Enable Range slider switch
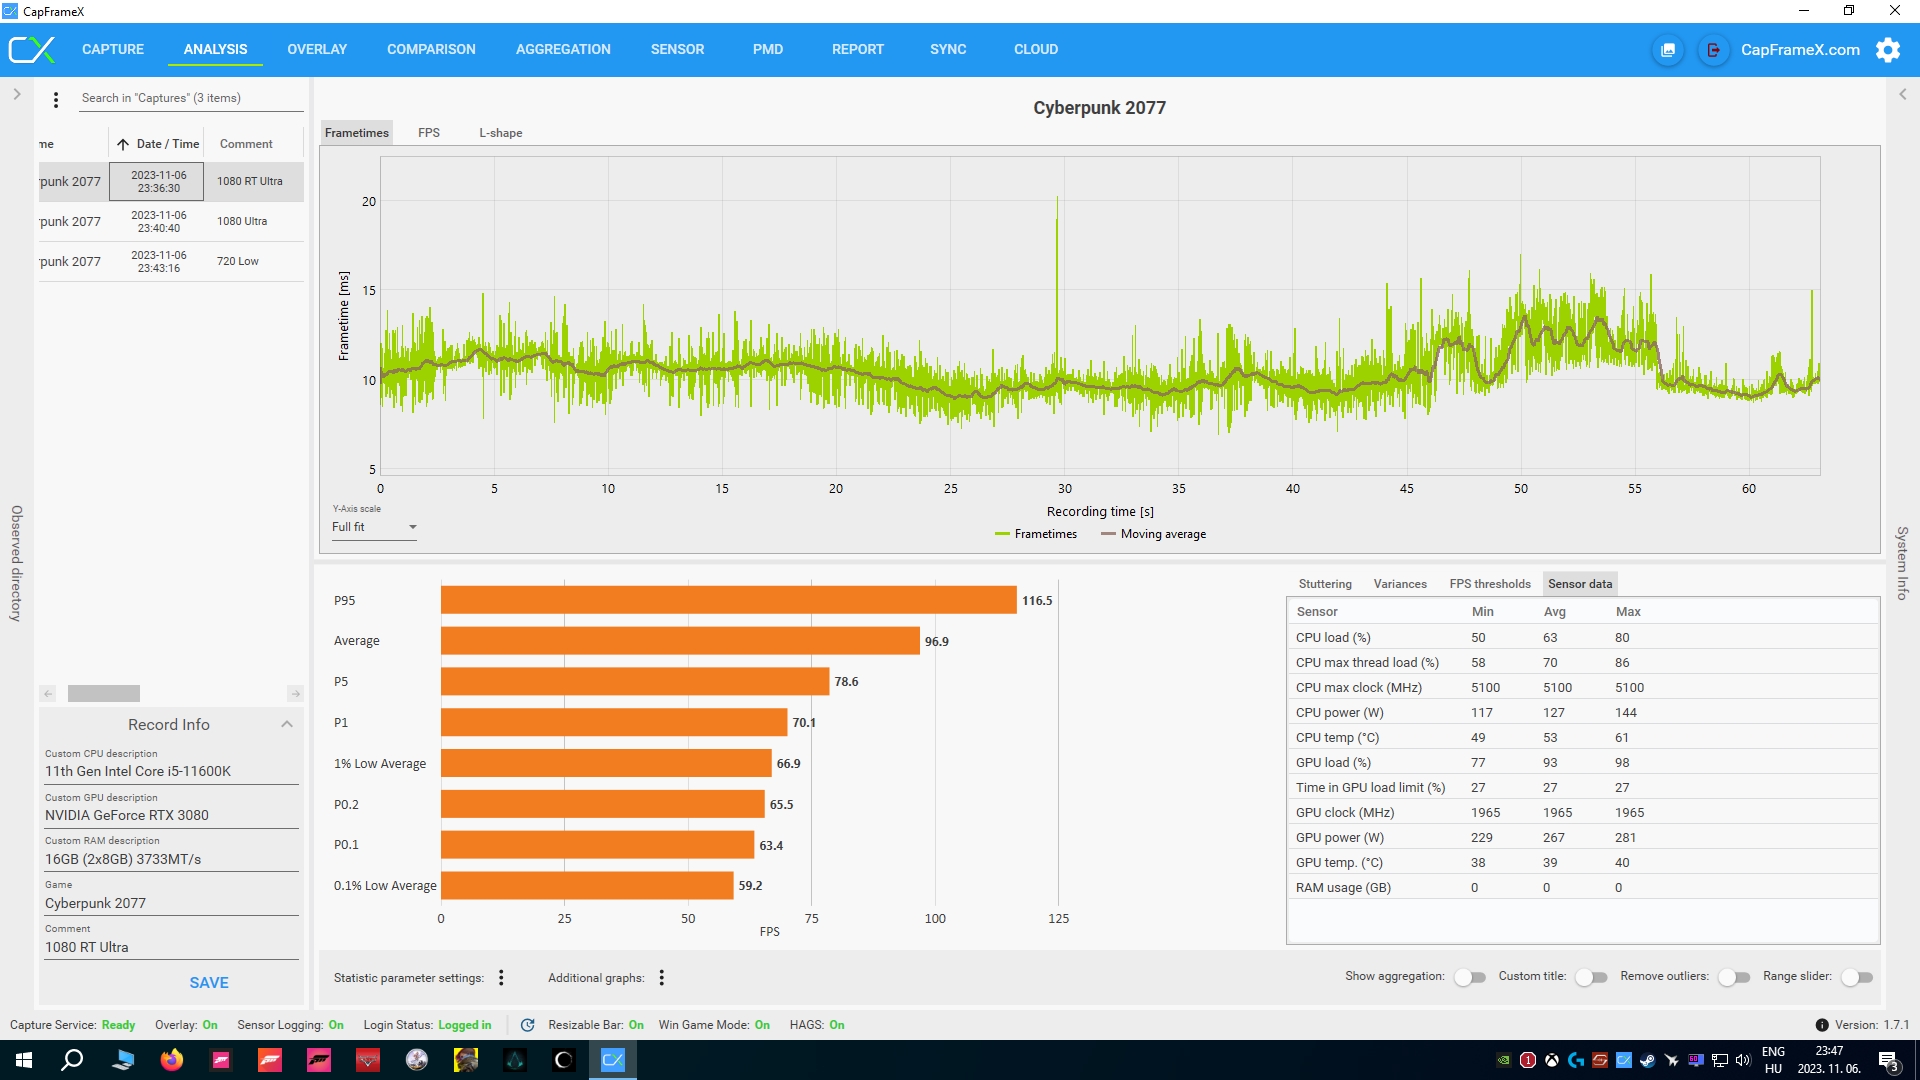 pyautogui.click(x=1857, y=977)
